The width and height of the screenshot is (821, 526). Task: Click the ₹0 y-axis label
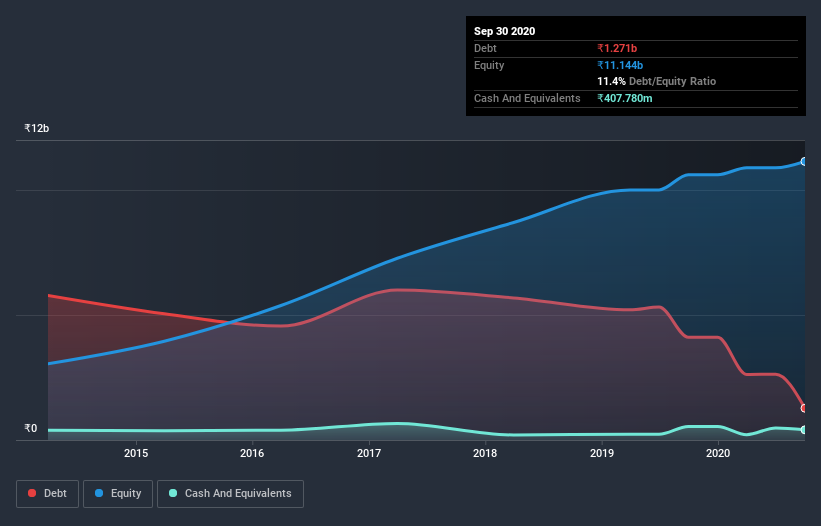(31, 428)
